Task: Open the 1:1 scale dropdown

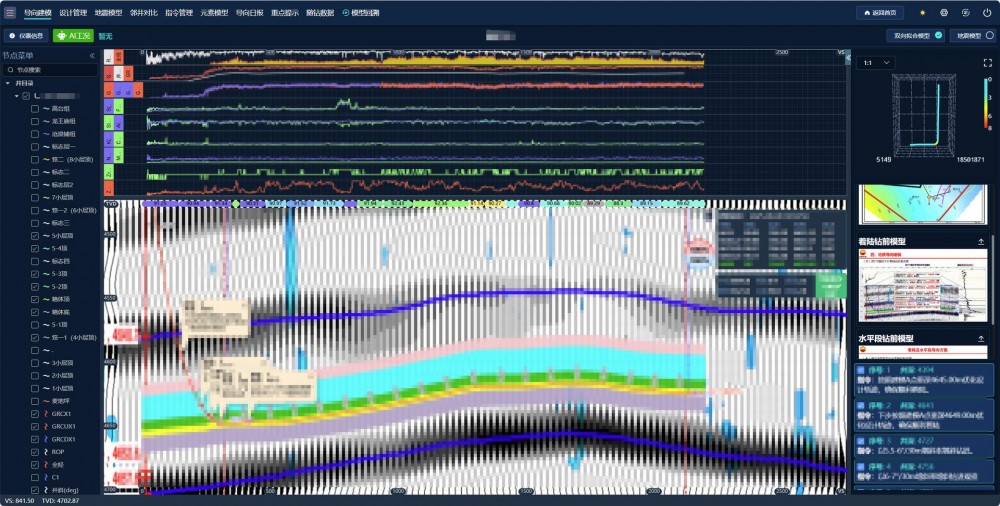Action: click(876, 63)
